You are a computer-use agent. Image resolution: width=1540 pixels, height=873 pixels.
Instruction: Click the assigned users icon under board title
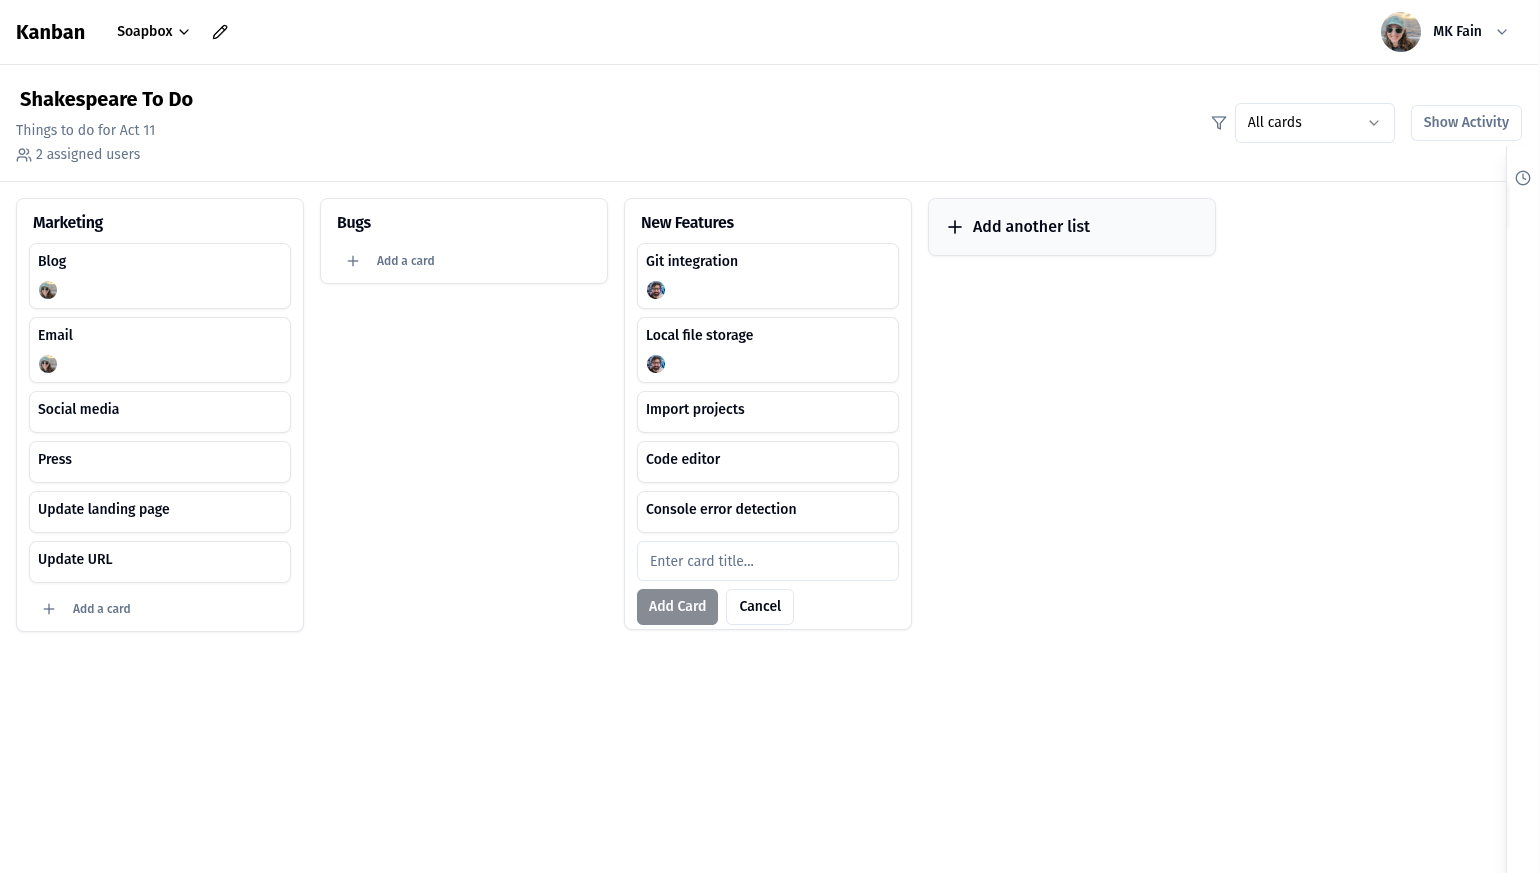(24, 154)
